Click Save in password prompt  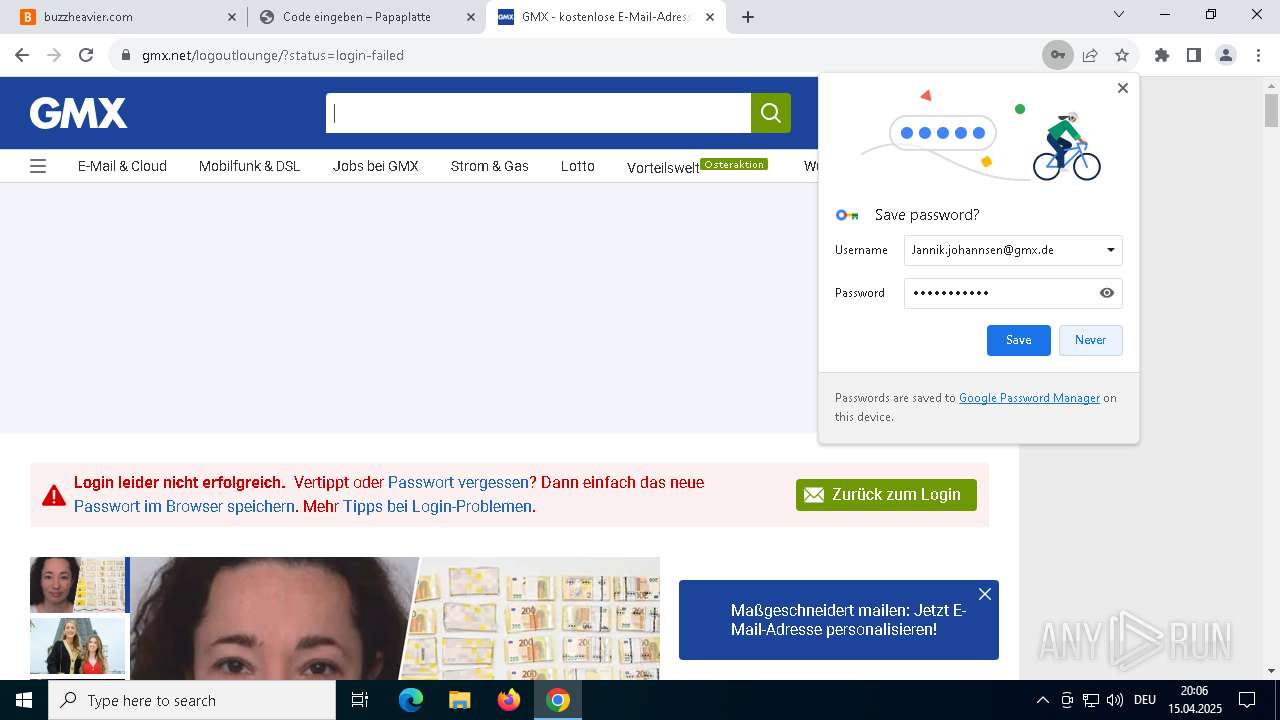(1018, 340)
